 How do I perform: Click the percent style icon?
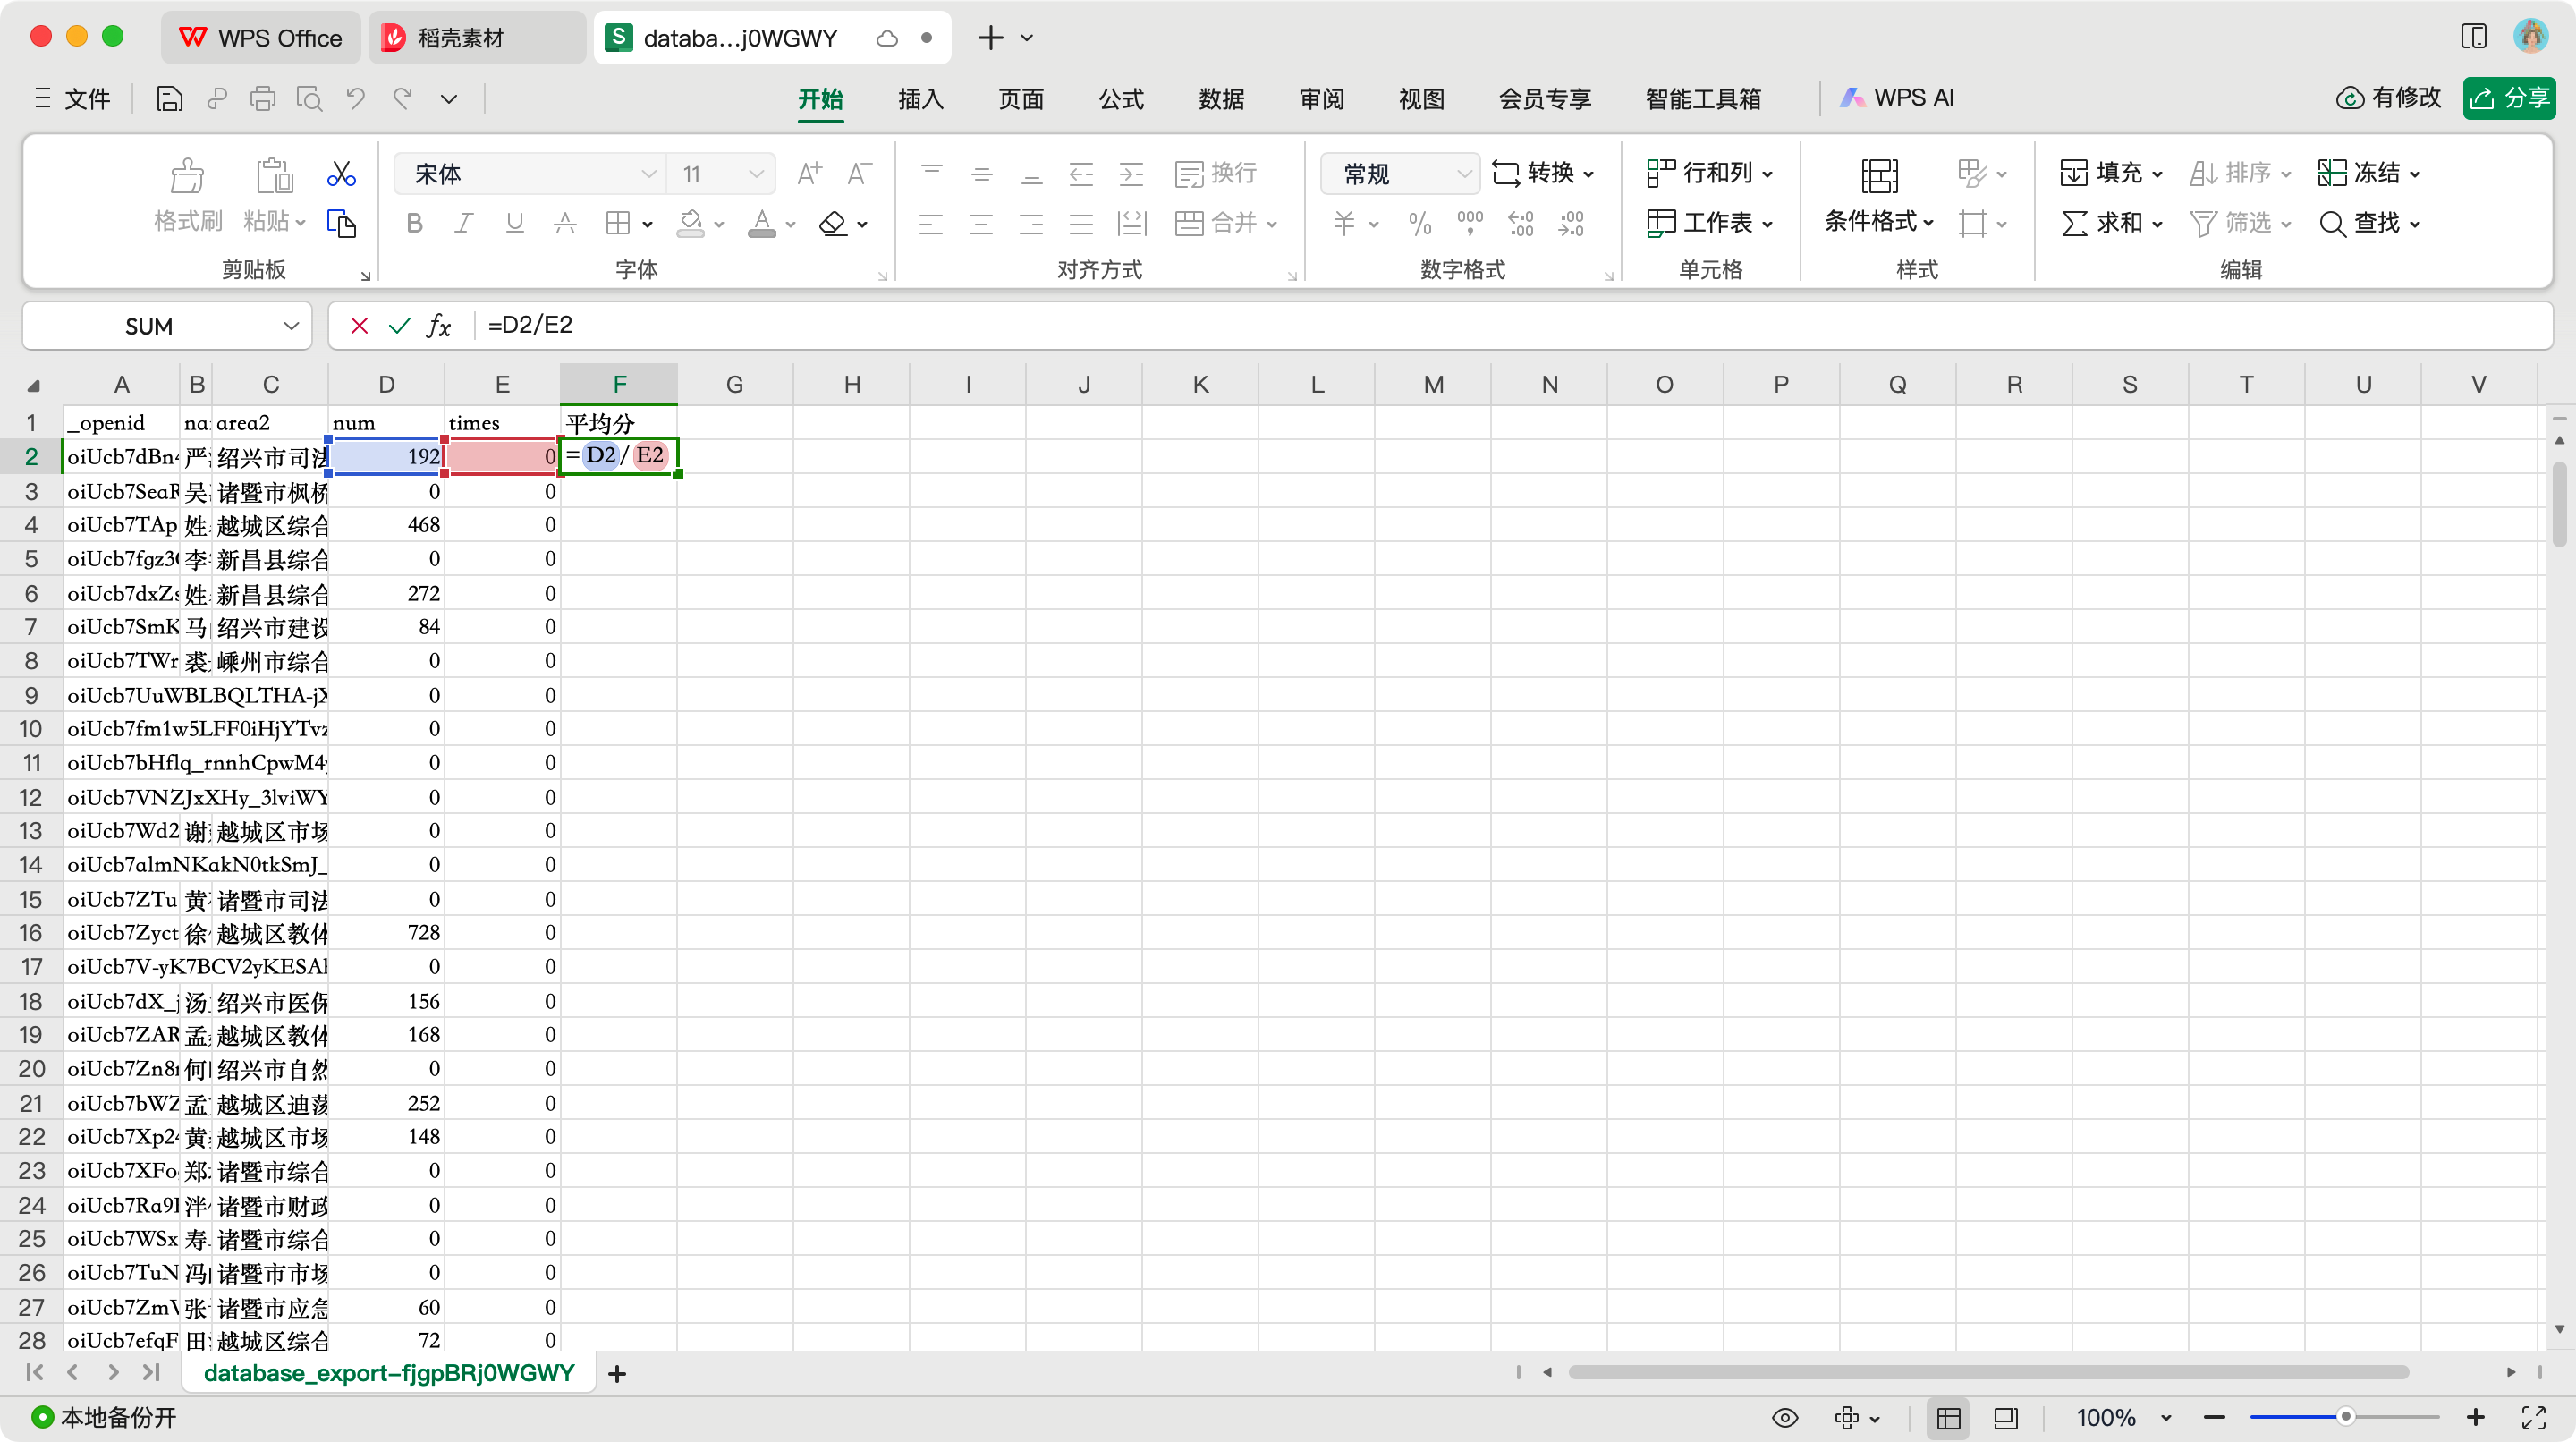pos(1419,223)
